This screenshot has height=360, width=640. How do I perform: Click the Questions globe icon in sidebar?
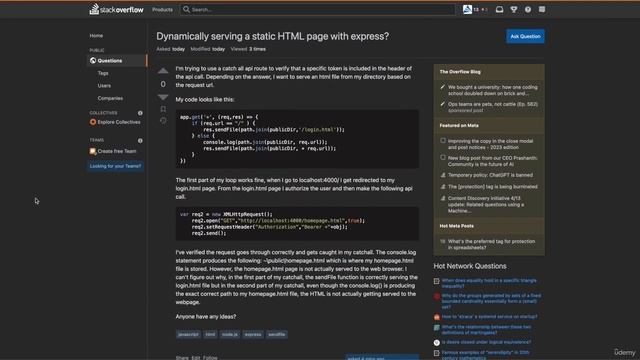(93, 60)
